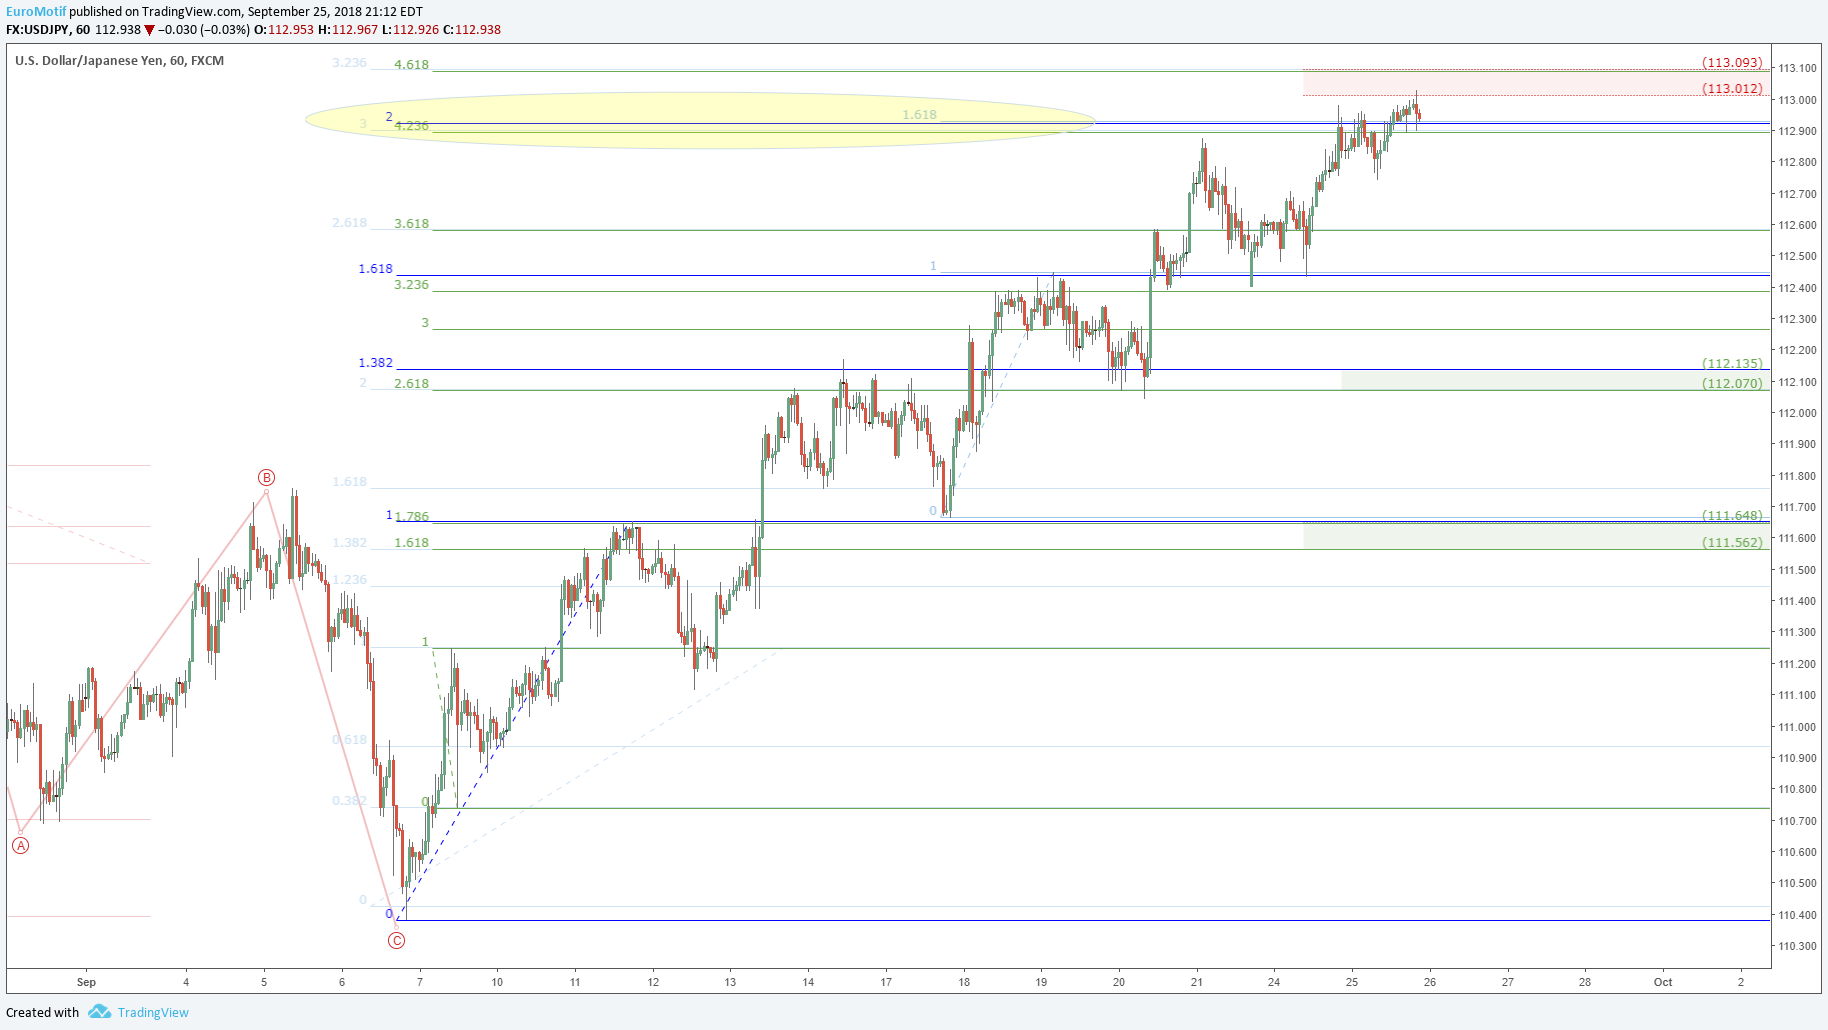Click the (111.648) green price label
Image resolution: width=1828 pixels, height=1030 pixels.
[1733, 515]
